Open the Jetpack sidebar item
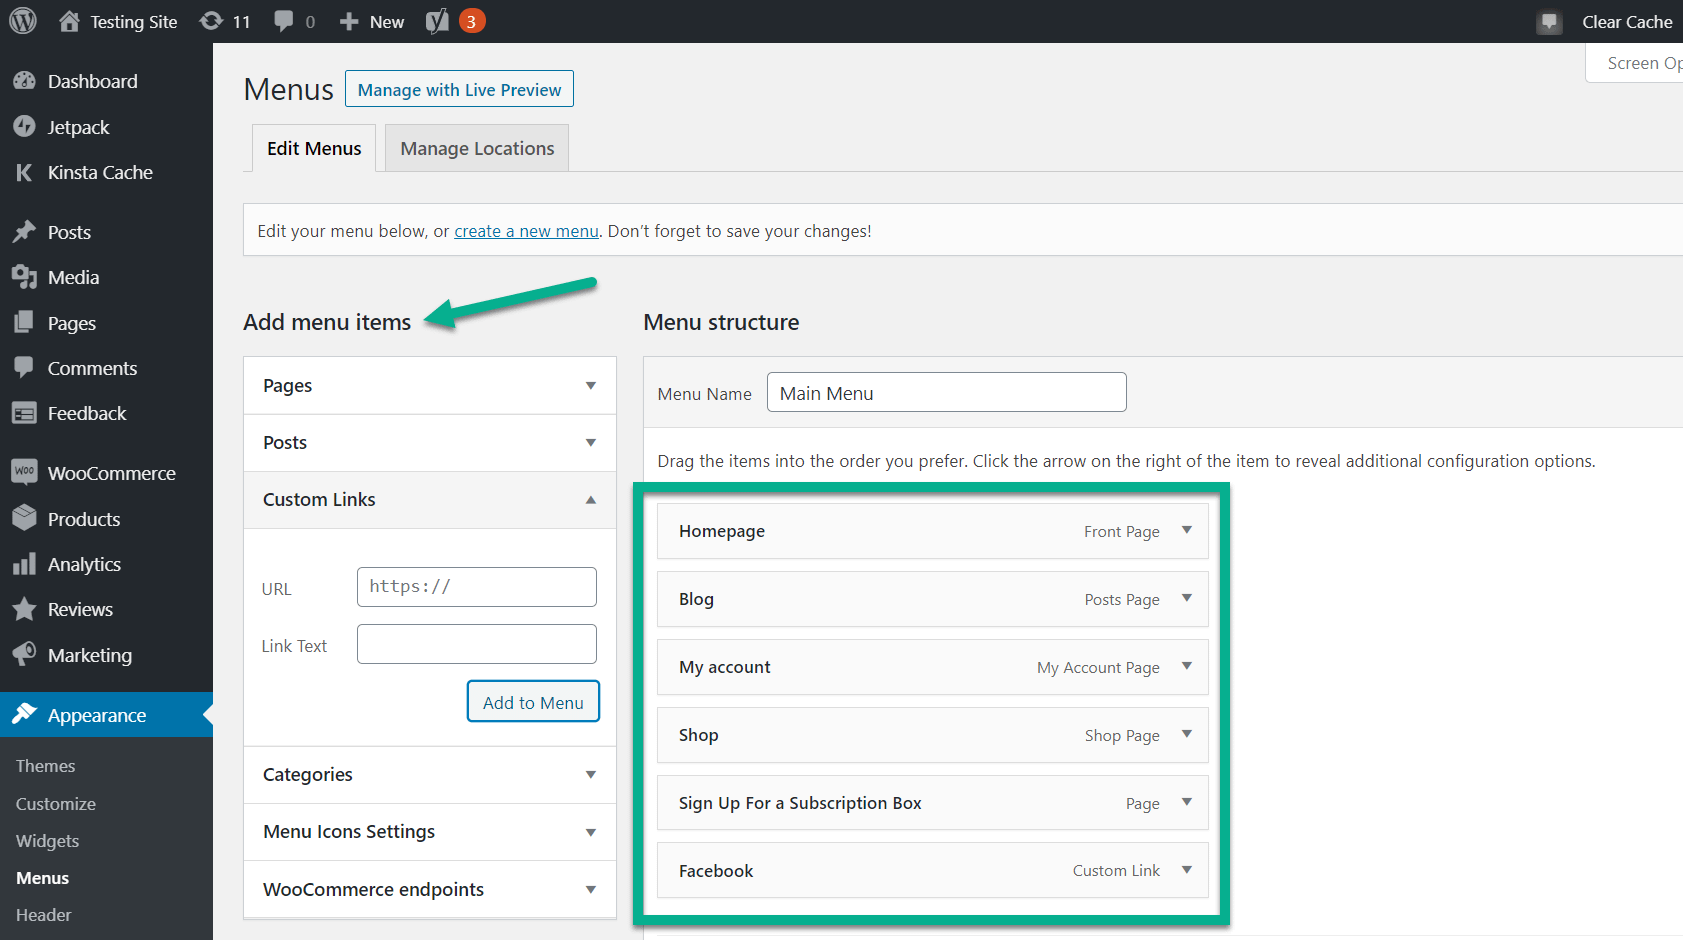1683x940 pixels. tap(24, 126)
